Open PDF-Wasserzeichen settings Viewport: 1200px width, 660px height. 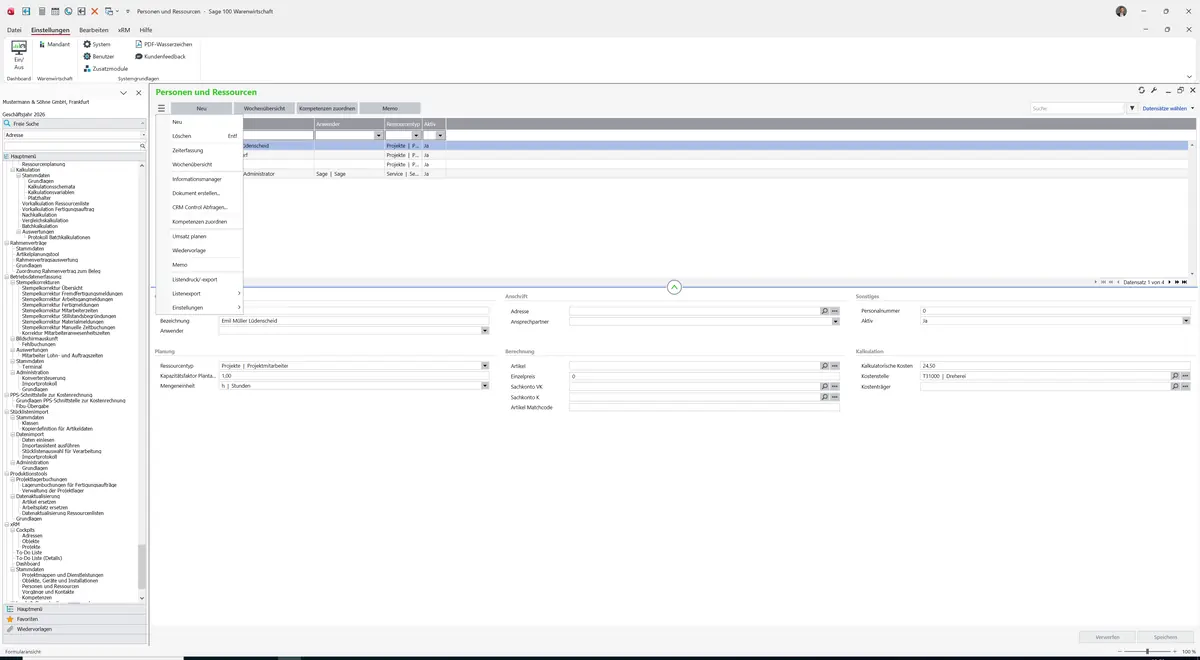(x=163, y=44)
